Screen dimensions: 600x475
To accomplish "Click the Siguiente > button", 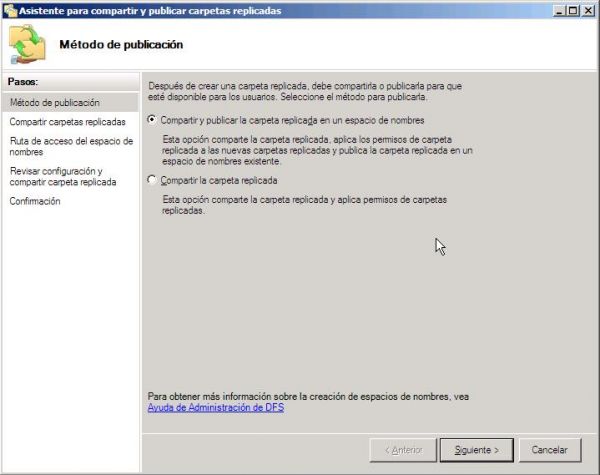I will click(476, 450).
